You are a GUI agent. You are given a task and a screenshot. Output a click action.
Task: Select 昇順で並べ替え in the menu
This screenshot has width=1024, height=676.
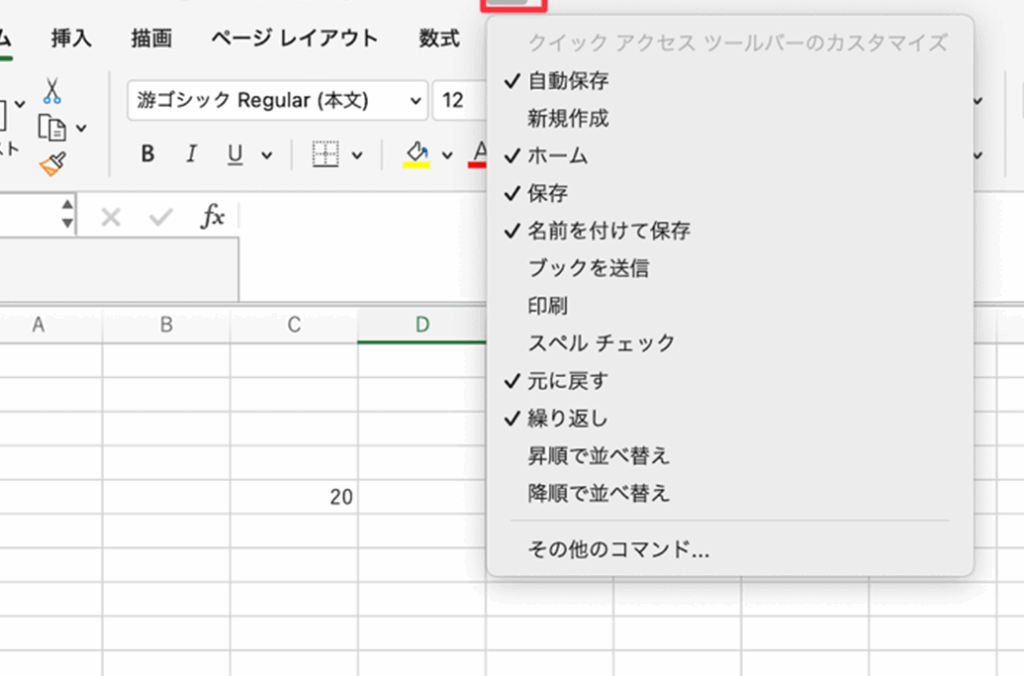pos(598,456)
